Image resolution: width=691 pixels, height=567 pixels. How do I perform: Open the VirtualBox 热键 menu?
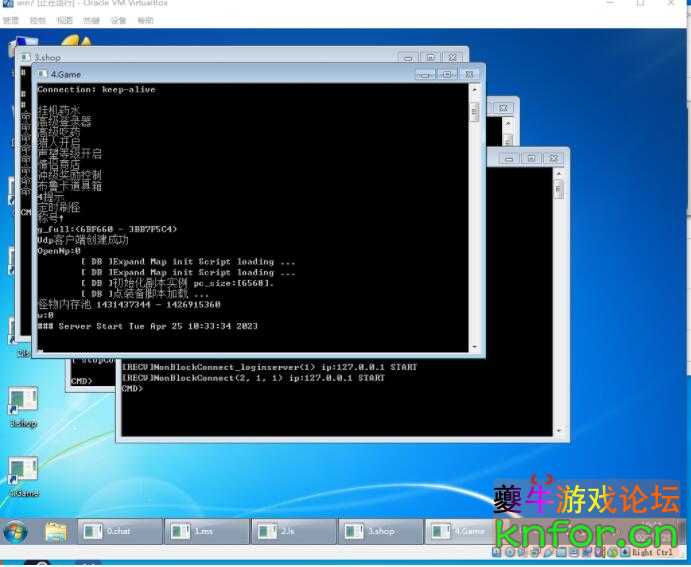point(91,20)
